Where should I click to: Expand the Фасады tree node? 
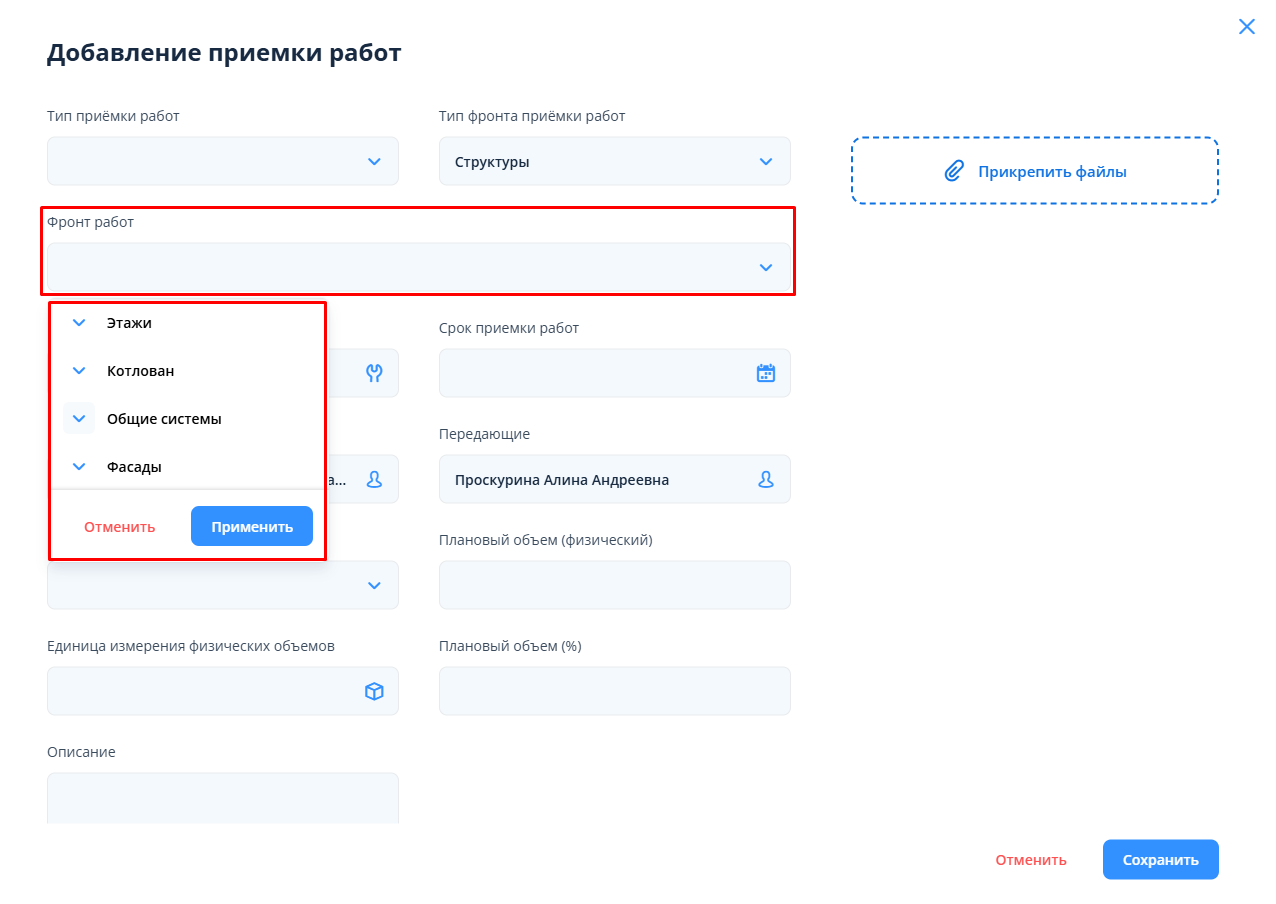point(80,466)
